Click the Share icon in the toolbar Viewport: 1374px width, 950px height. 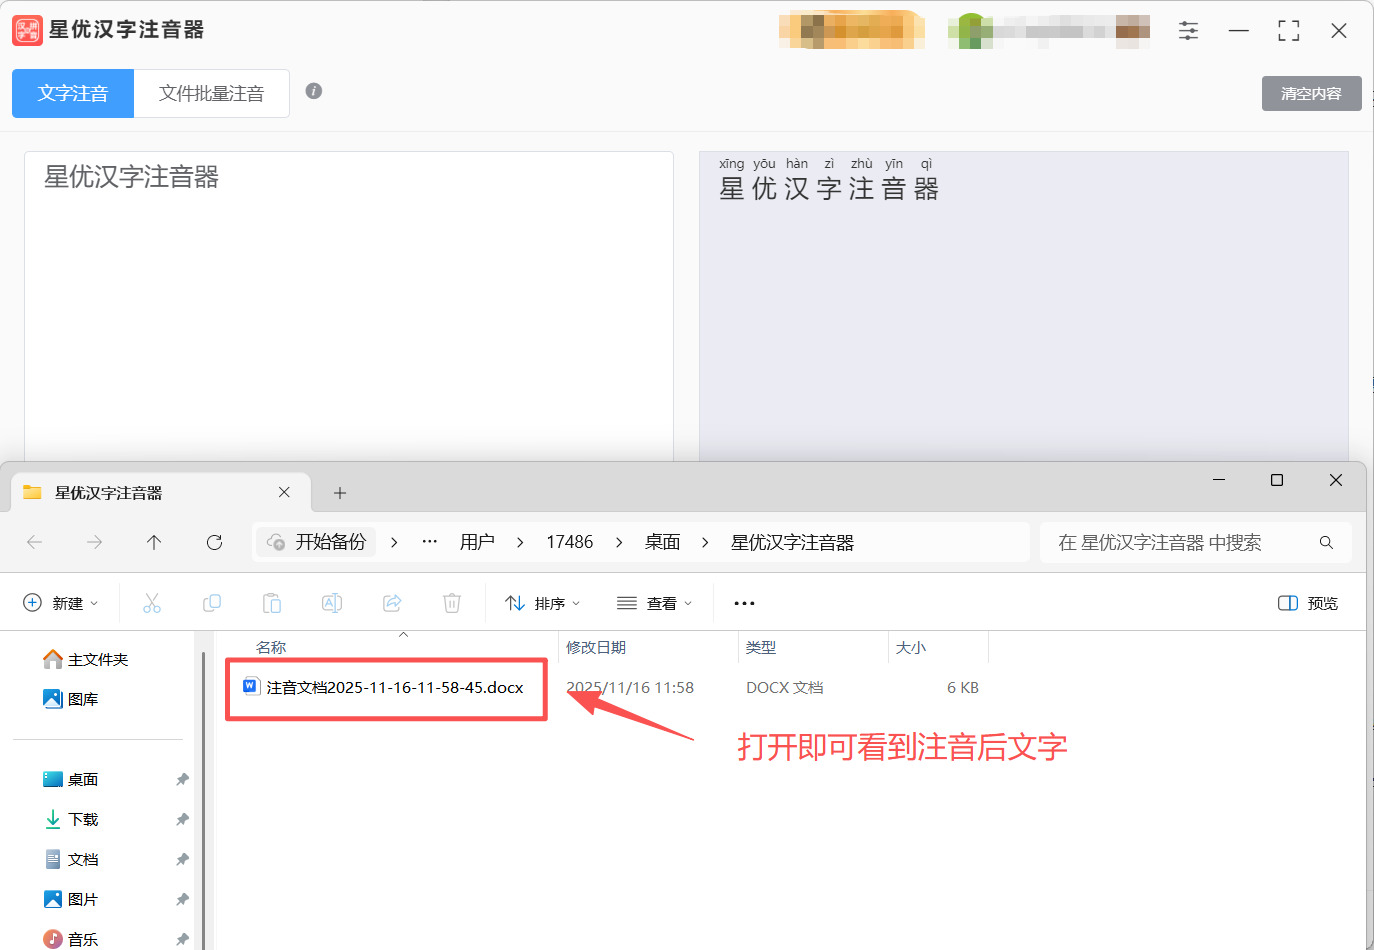pyautogui.click(x=391, y=603)
